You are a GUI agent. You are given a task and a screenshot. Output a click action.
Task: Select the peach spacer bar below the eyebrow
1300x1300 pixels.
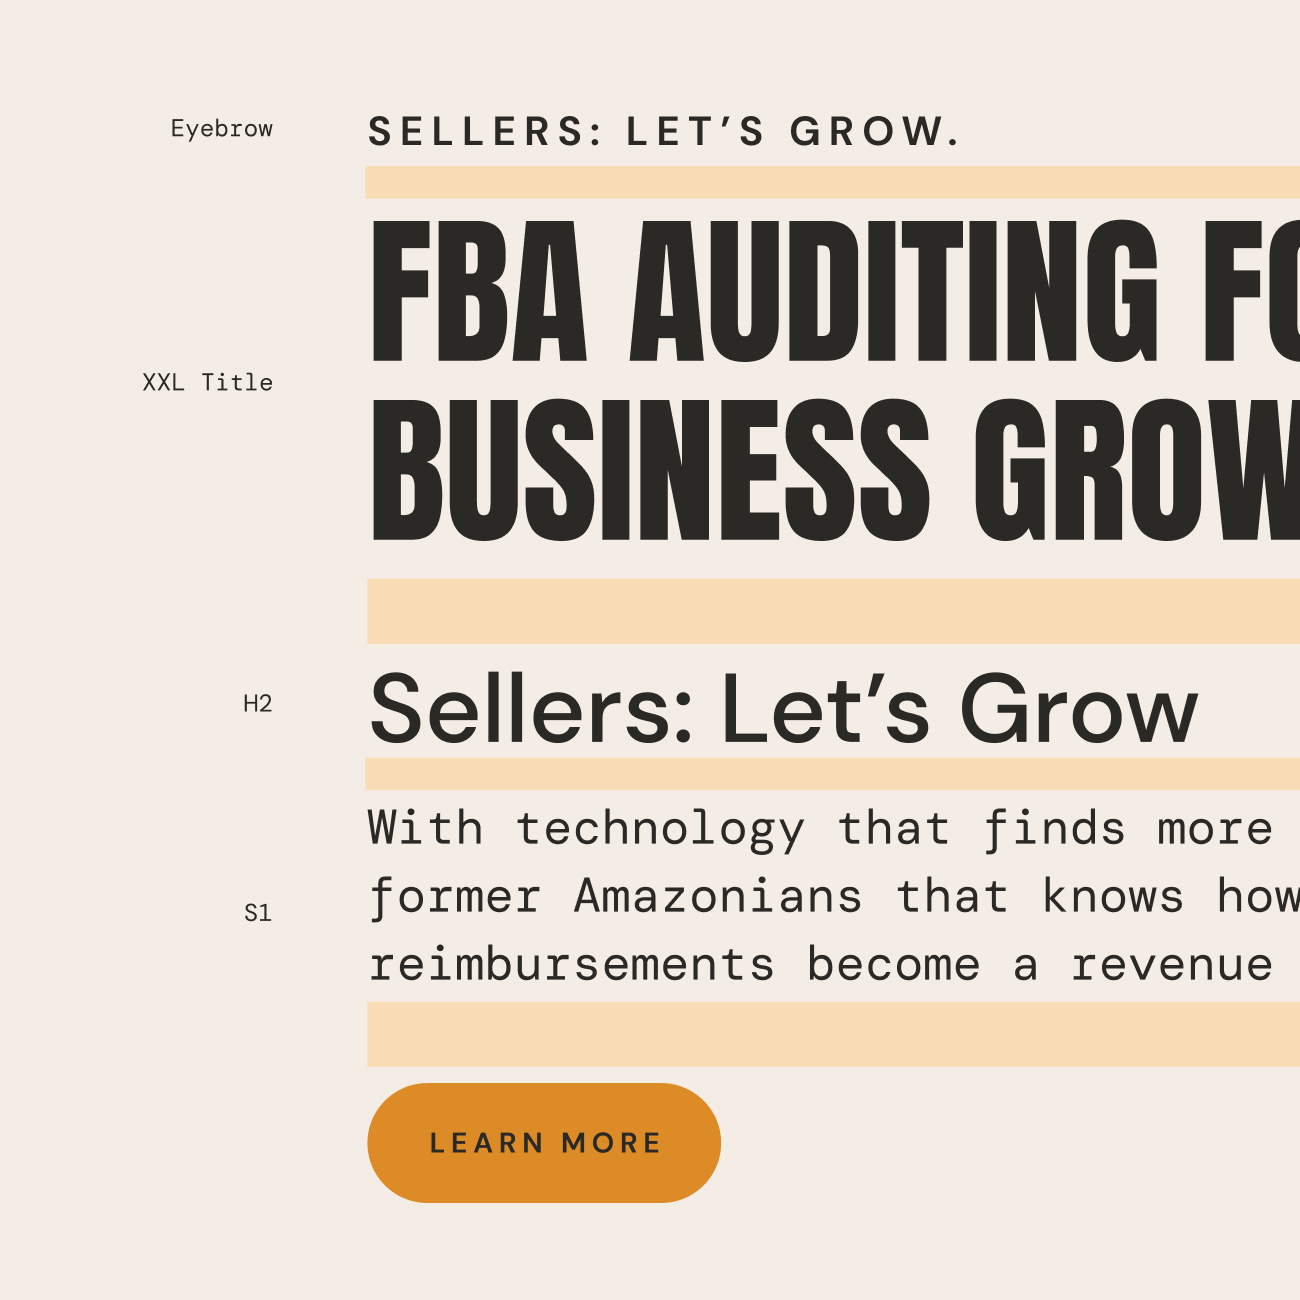pyautogui.click(x=832, y=182)
